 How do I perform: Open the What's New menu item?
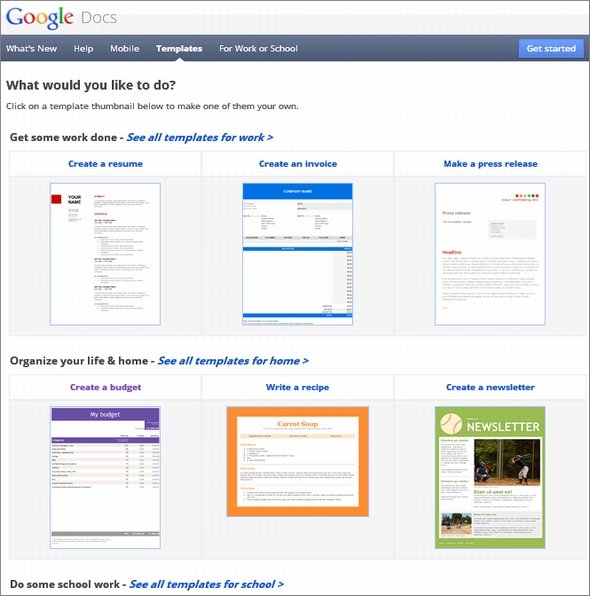tap(31, 49)
